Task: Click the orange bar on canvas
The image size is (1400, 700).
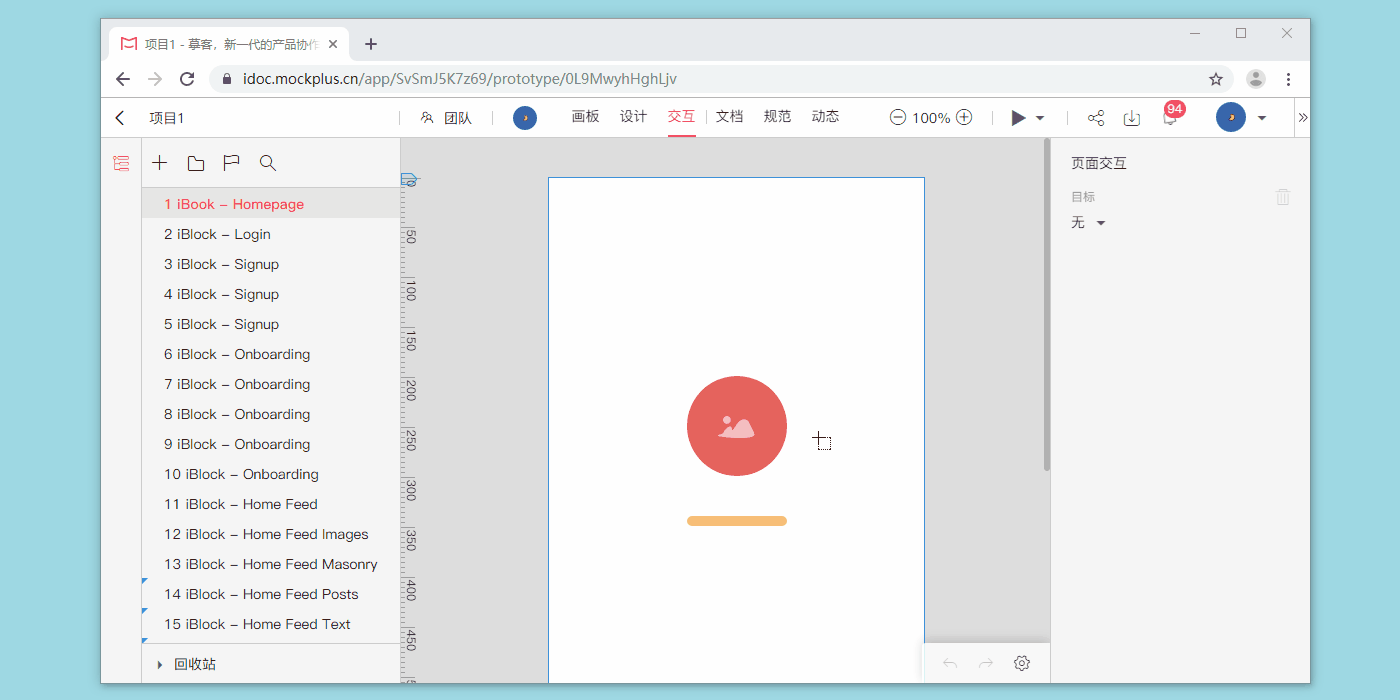Action: [736, 521]
